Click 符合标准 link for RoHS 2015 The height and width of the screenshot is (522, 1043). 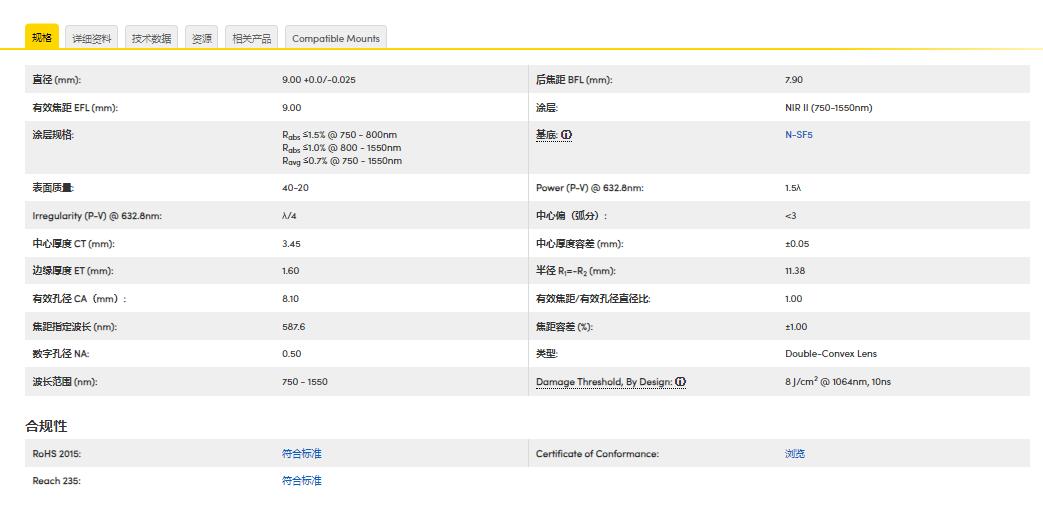pyautogui.click(x=302, y=454)
